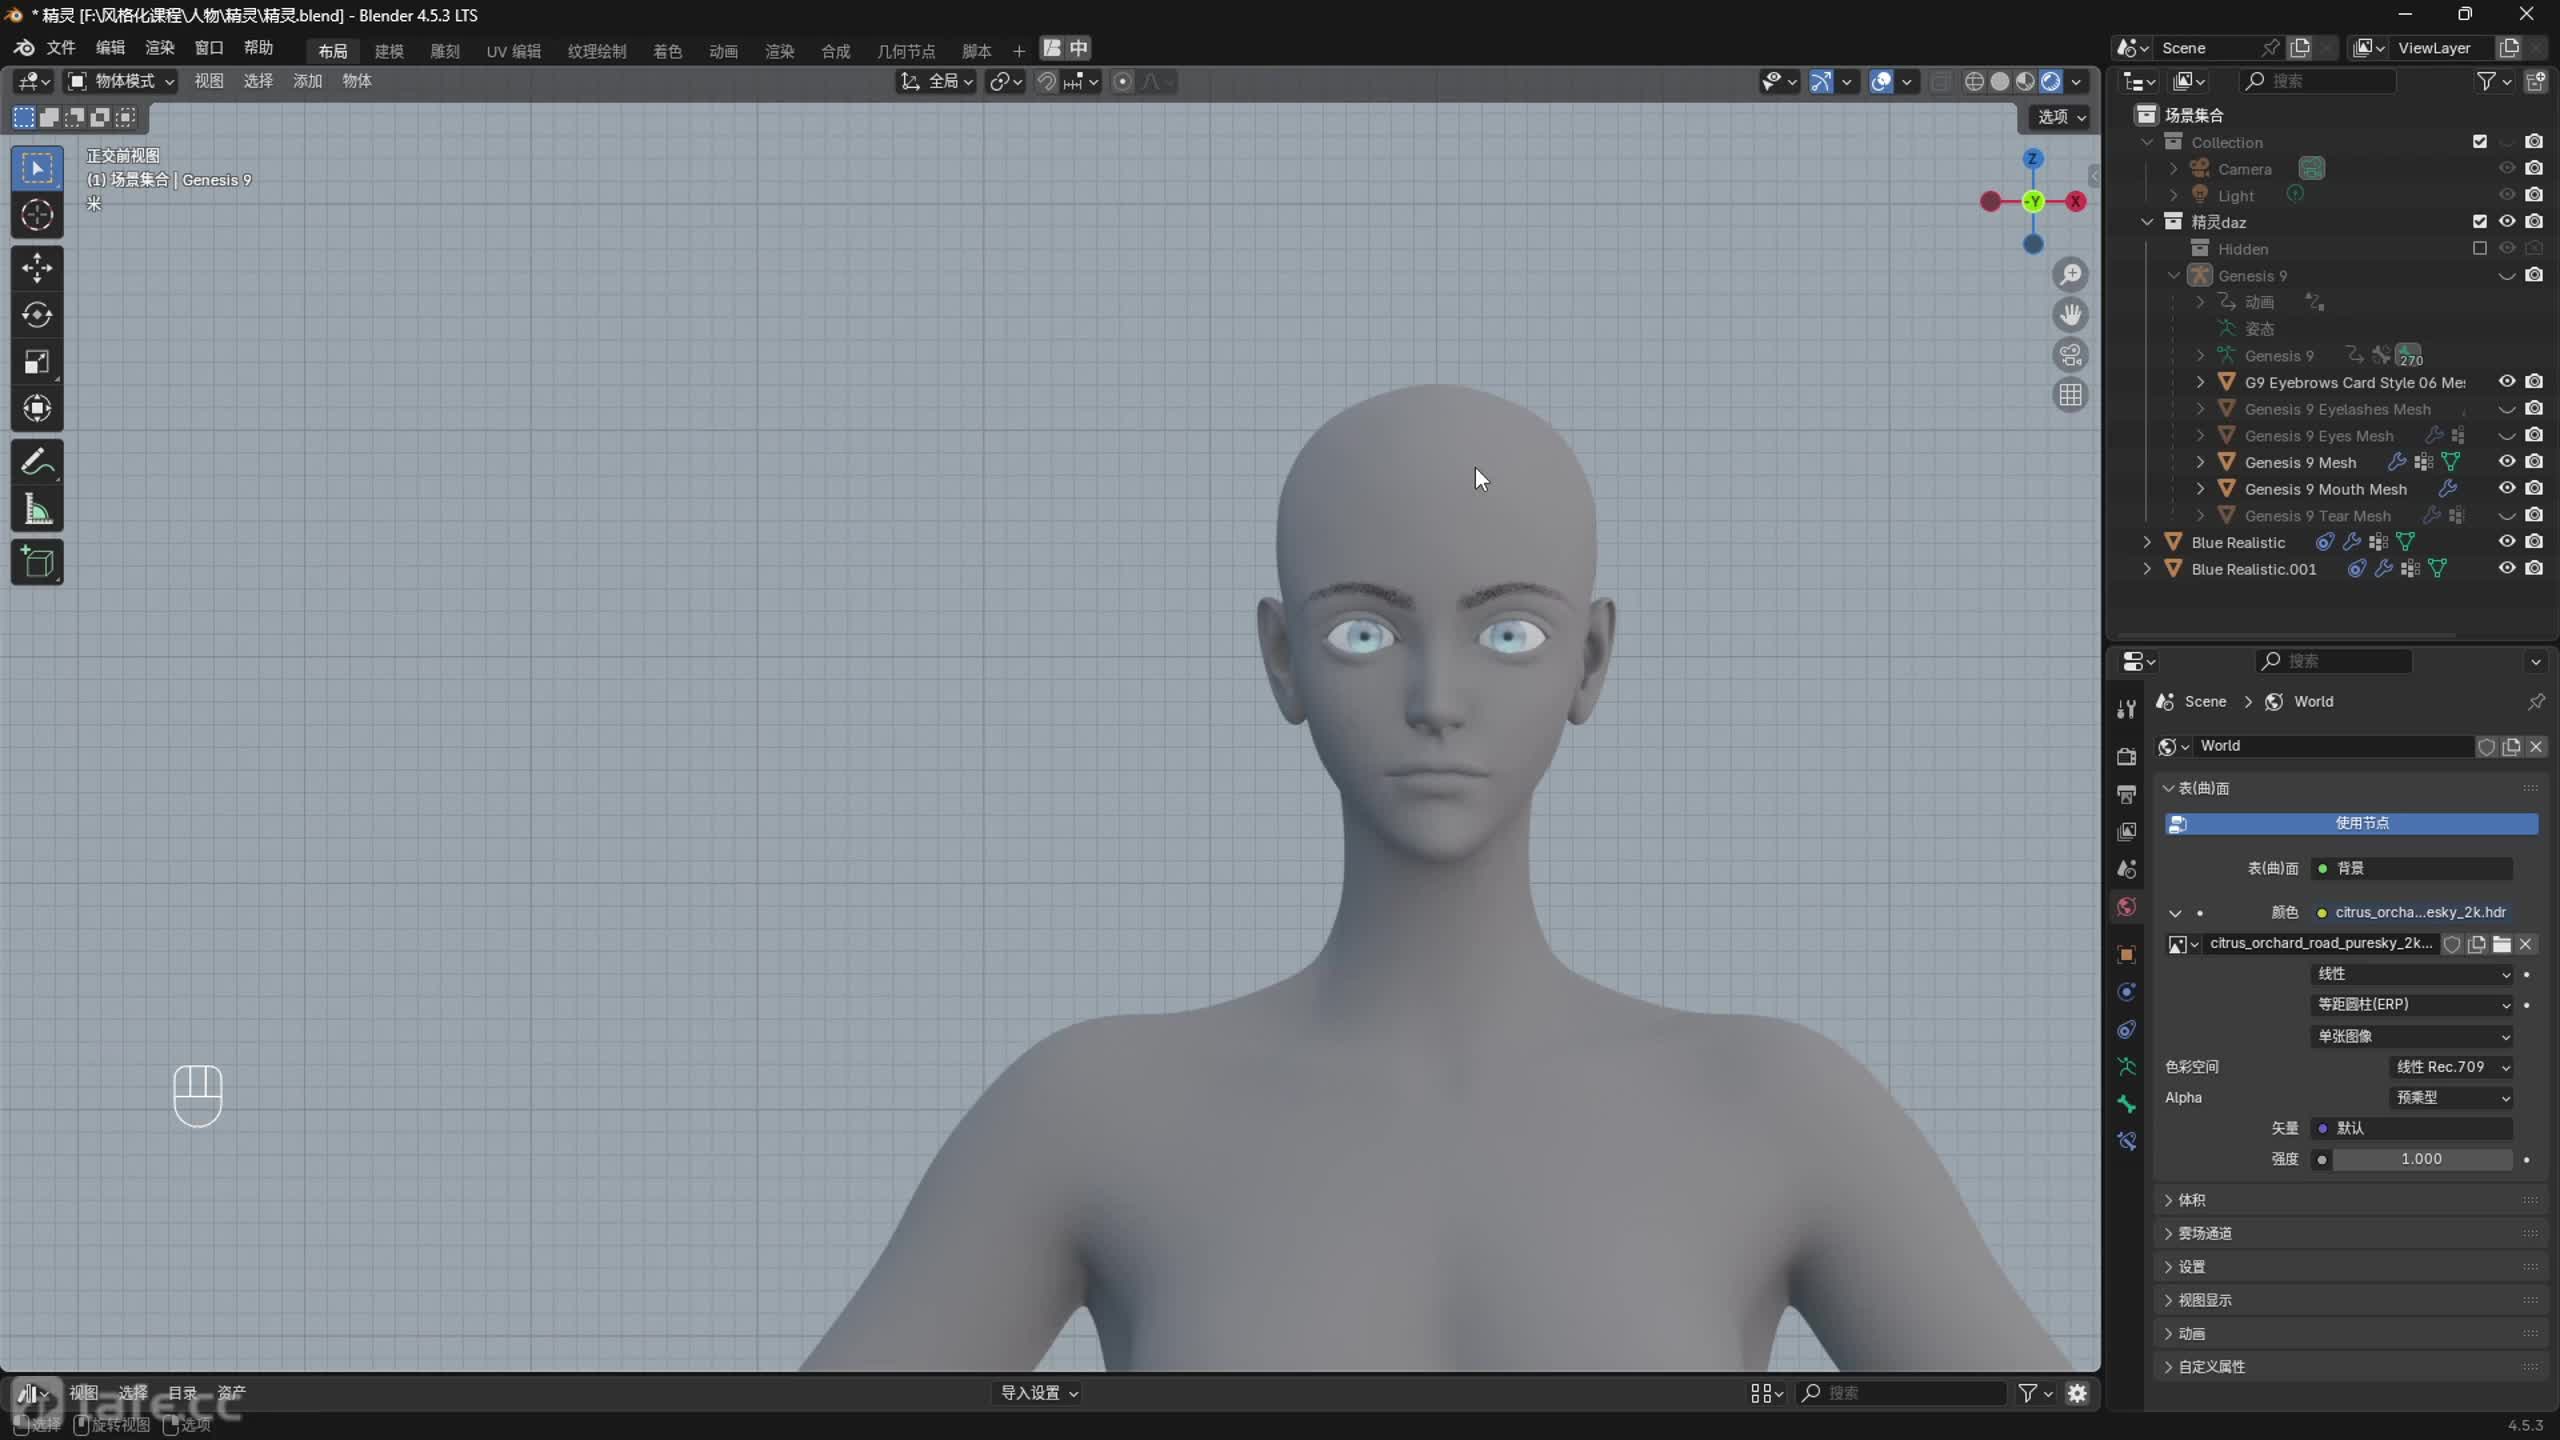
Task: Hide Genesis 9 Mouth Mesh in viewport
Action: 2506,489
